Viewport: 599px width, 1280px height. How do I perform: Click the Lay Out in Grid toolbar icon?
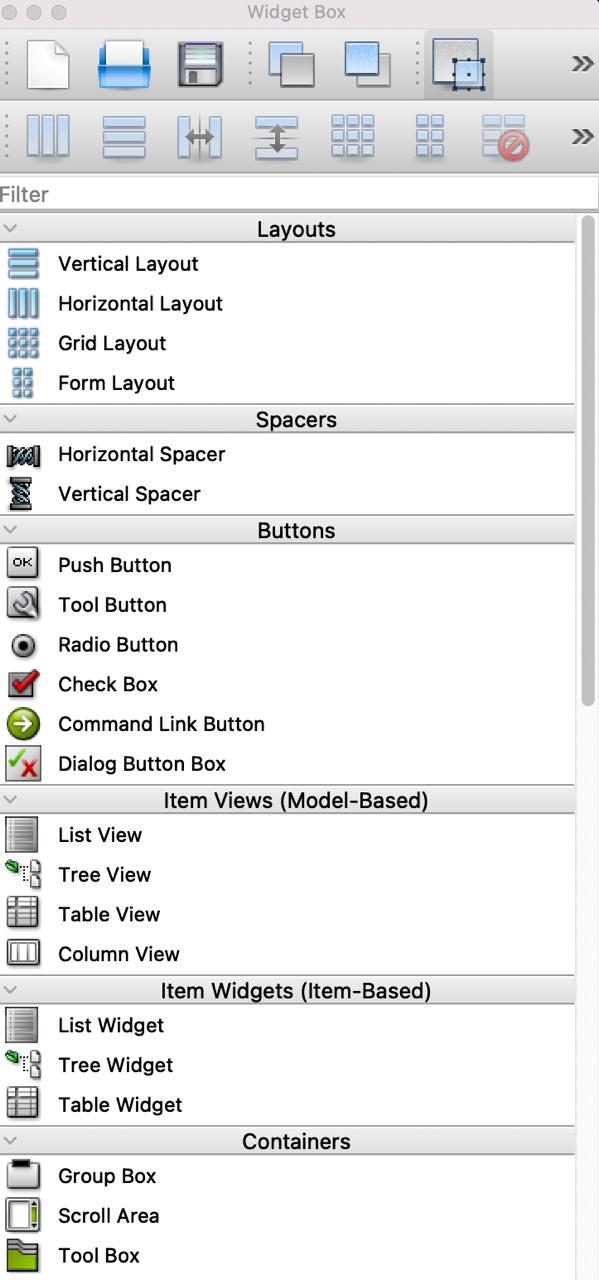(353, 136)
